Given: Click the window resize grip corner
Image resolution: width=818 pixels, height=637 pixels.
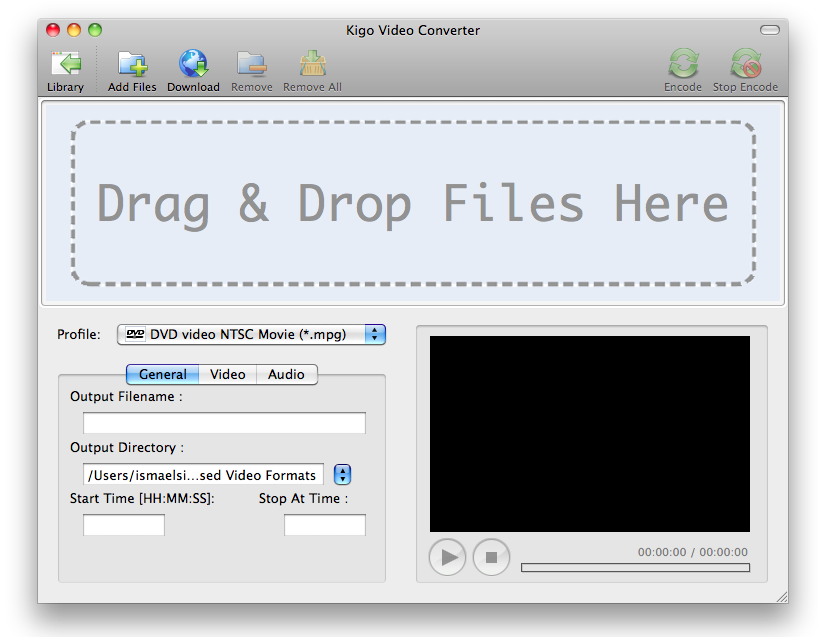Looking at the screenshot, I should [781, 597].
